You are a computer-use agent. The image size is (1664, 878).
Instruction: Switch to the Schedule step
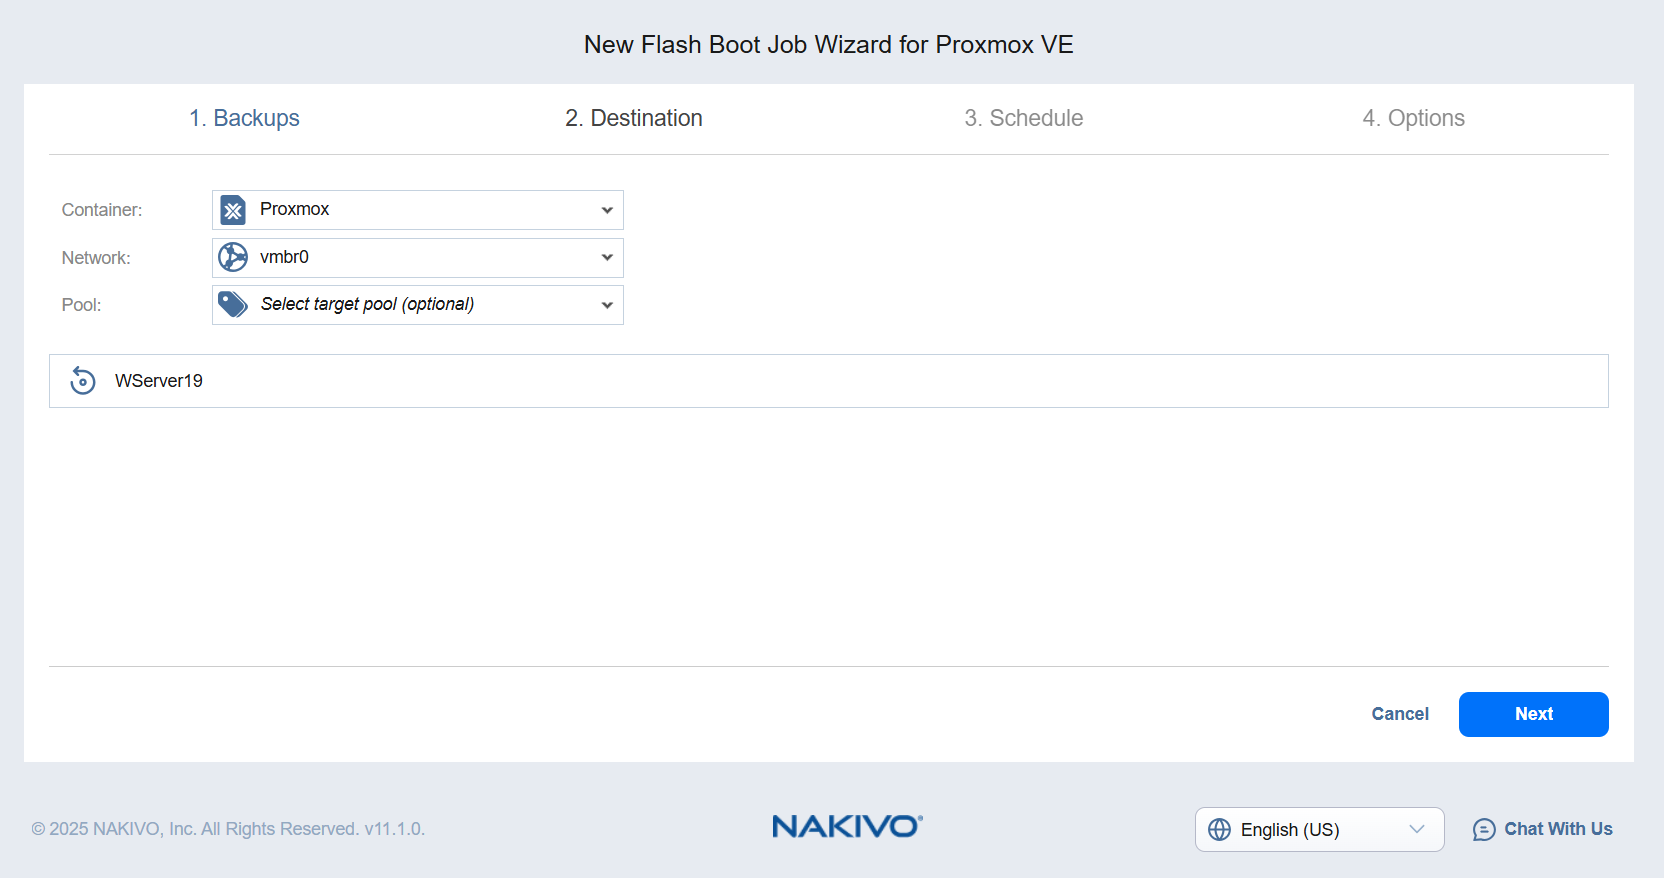pos(1024,118)
